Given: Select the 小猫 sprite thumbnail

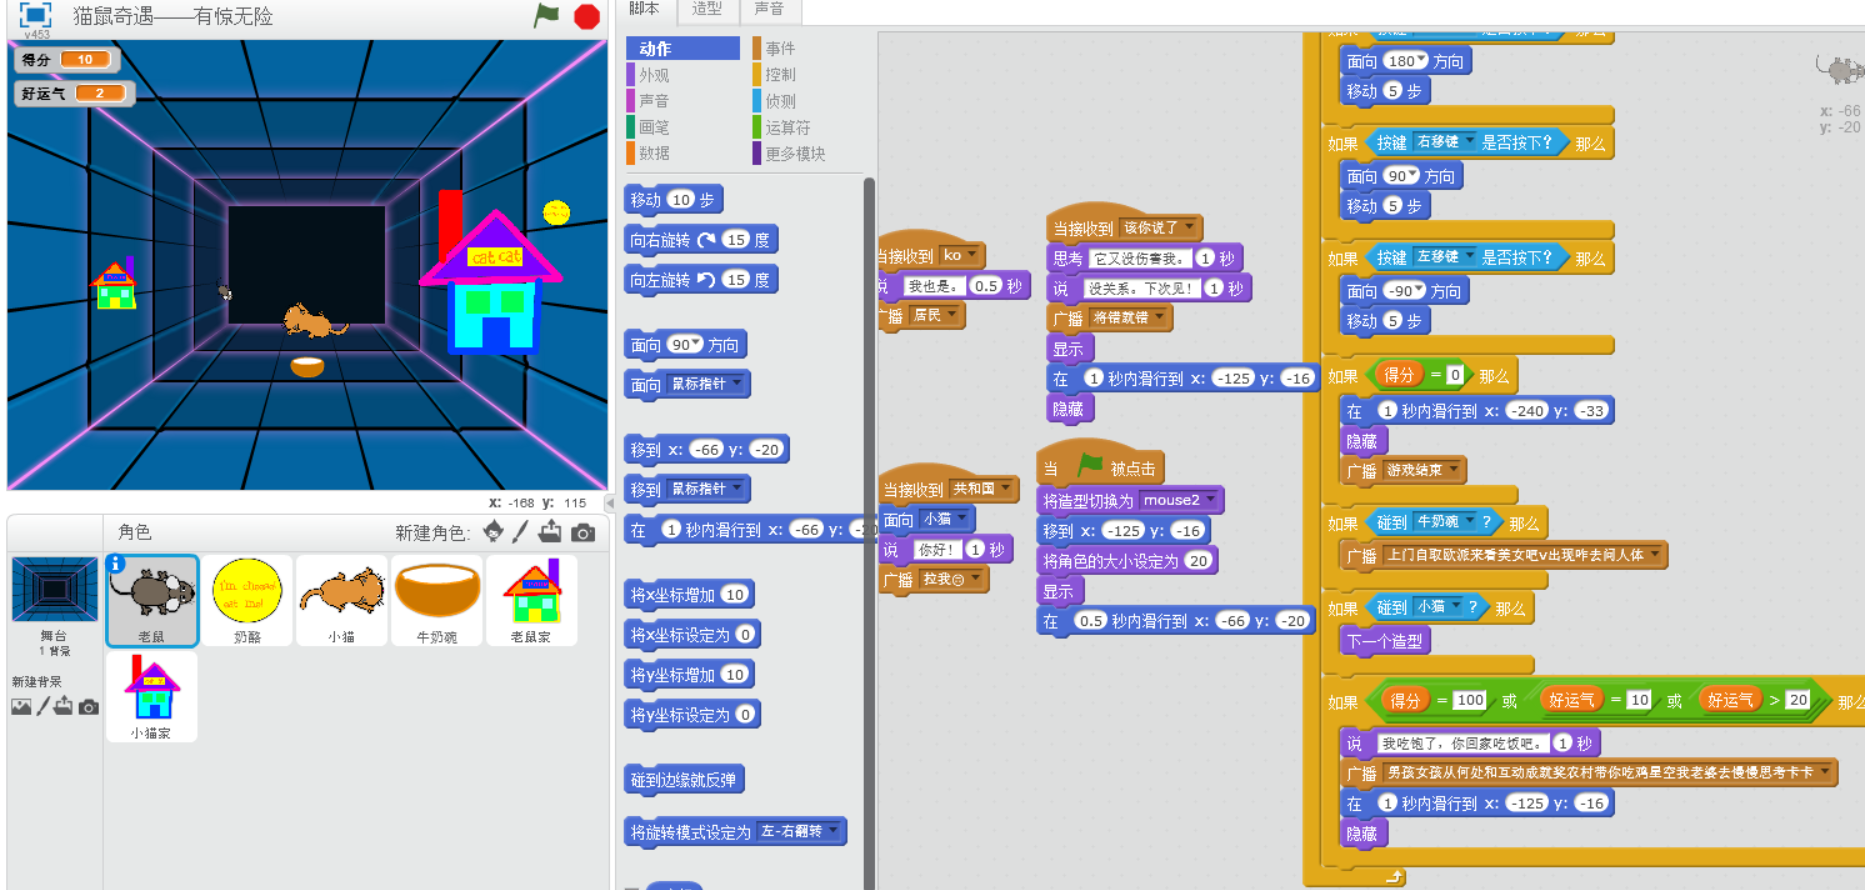Looking at the screenshot, I should point(342,600).
